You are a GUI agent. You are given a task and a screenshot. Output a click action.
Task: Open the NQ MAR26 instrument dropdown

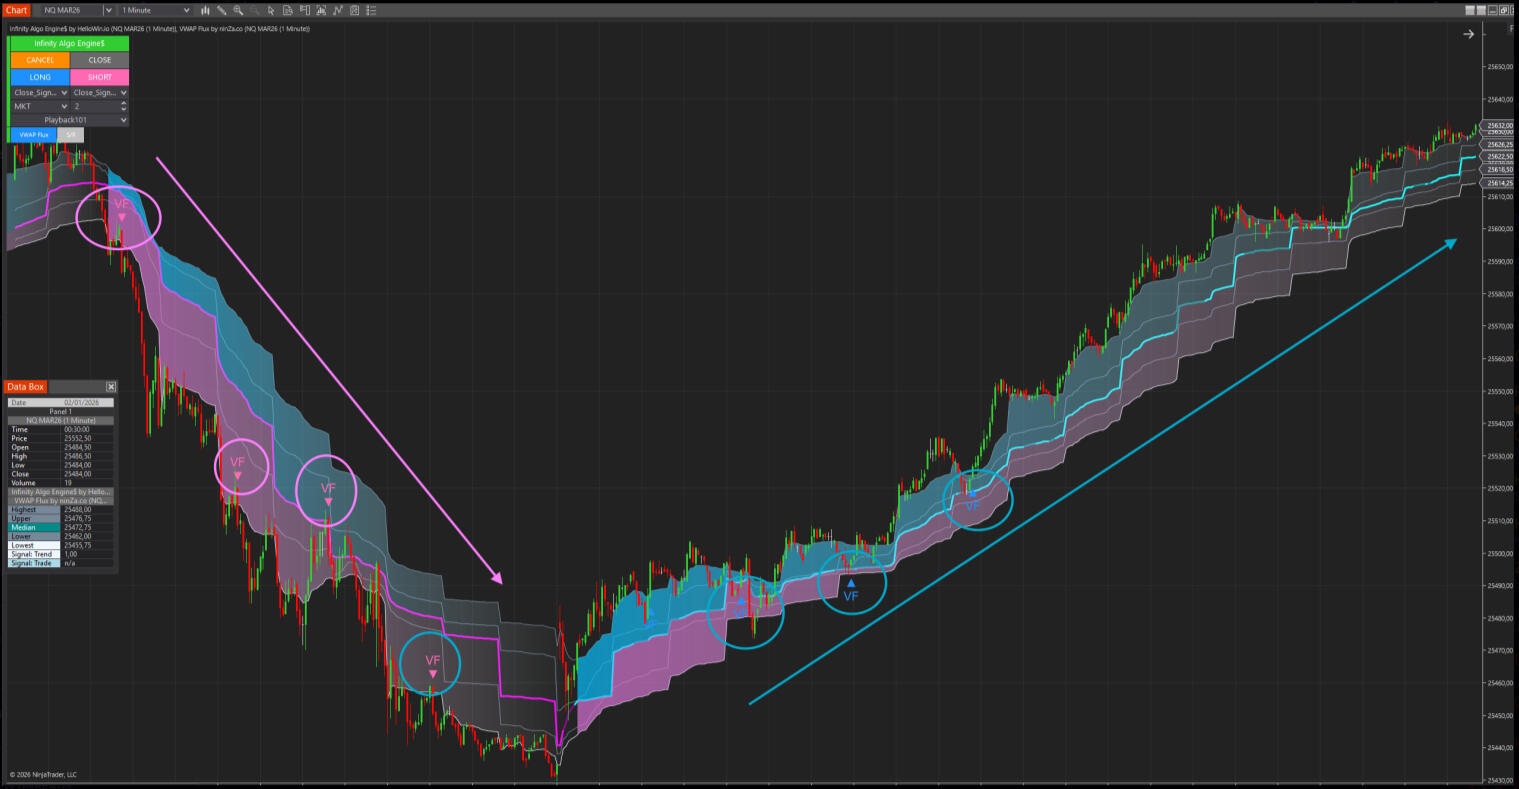point(73,10)
